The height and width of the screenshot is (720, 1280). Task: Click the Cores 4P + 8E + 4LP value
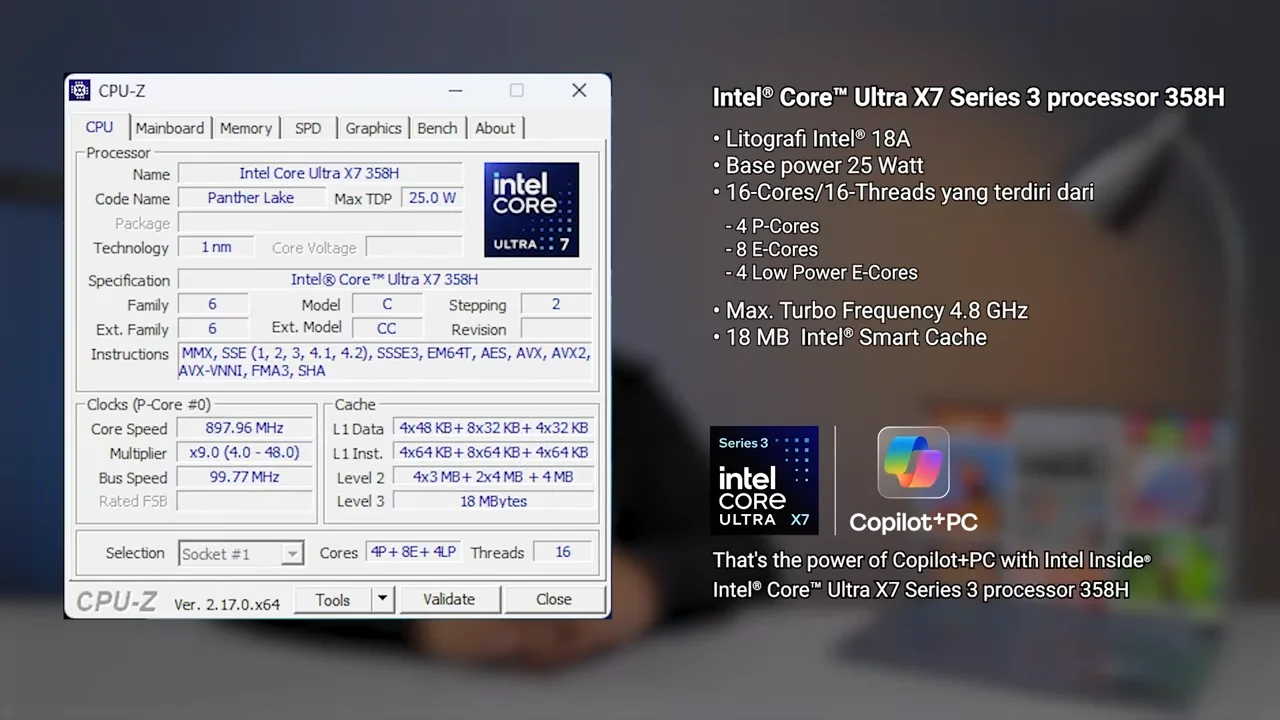tap(413, 552)
